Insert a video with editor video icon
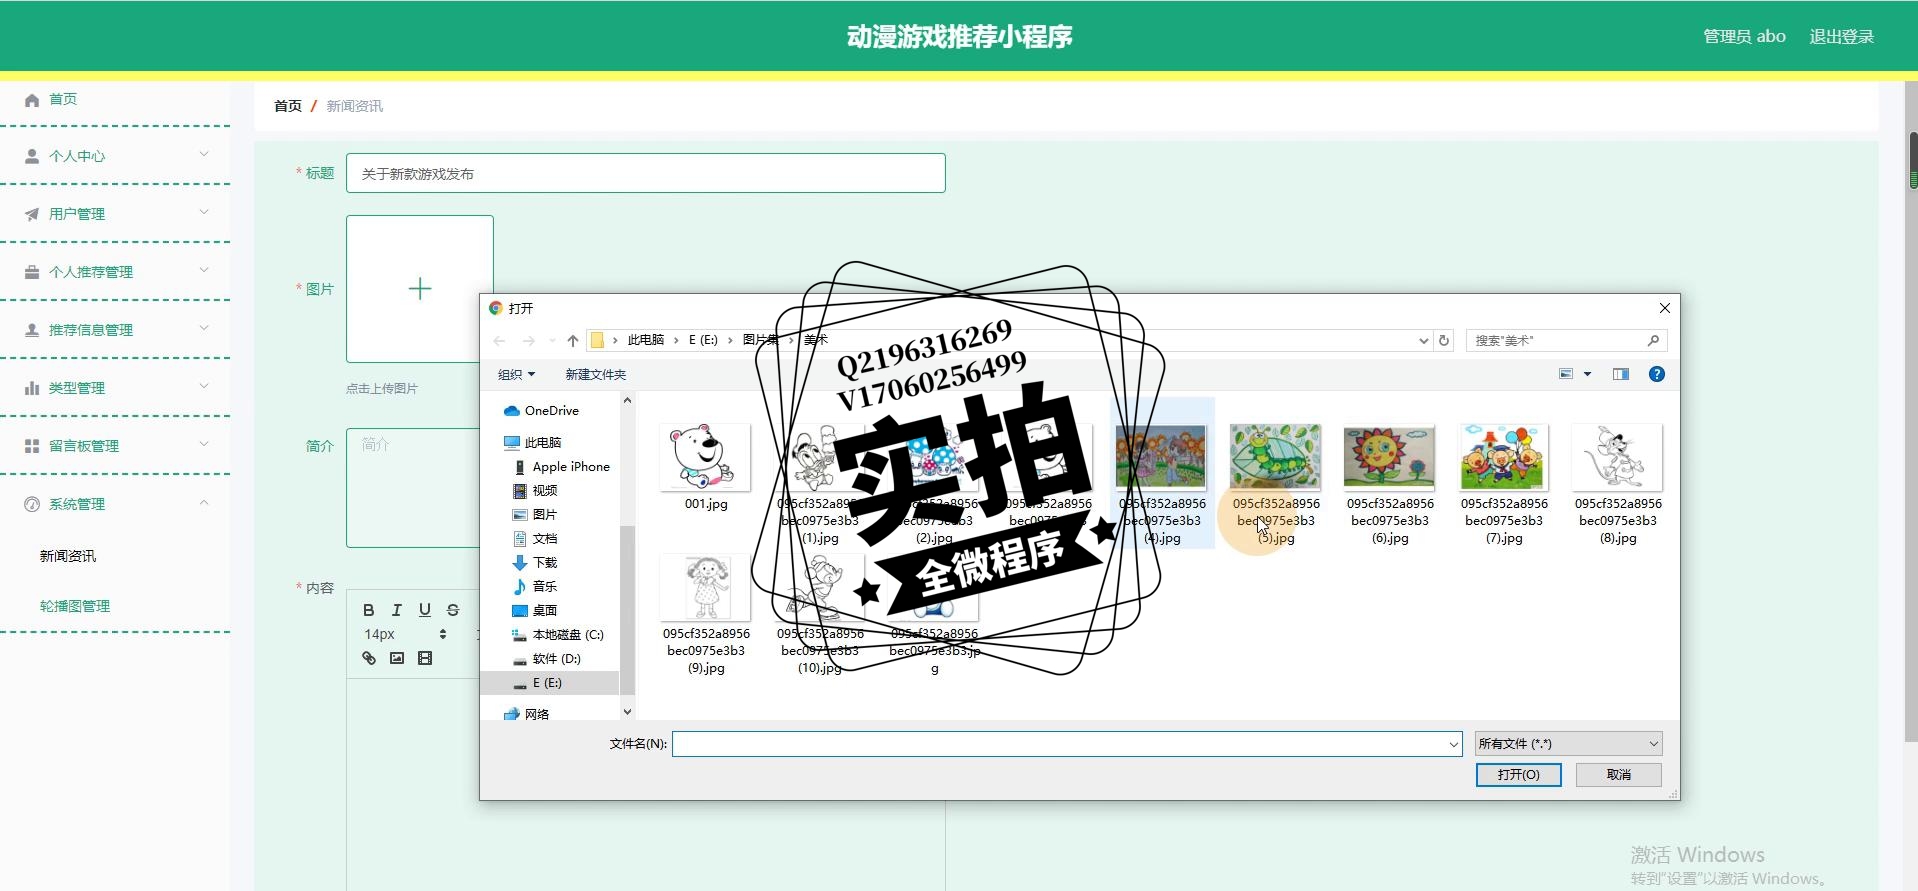1918x891 pixels. tap(425, 658)
